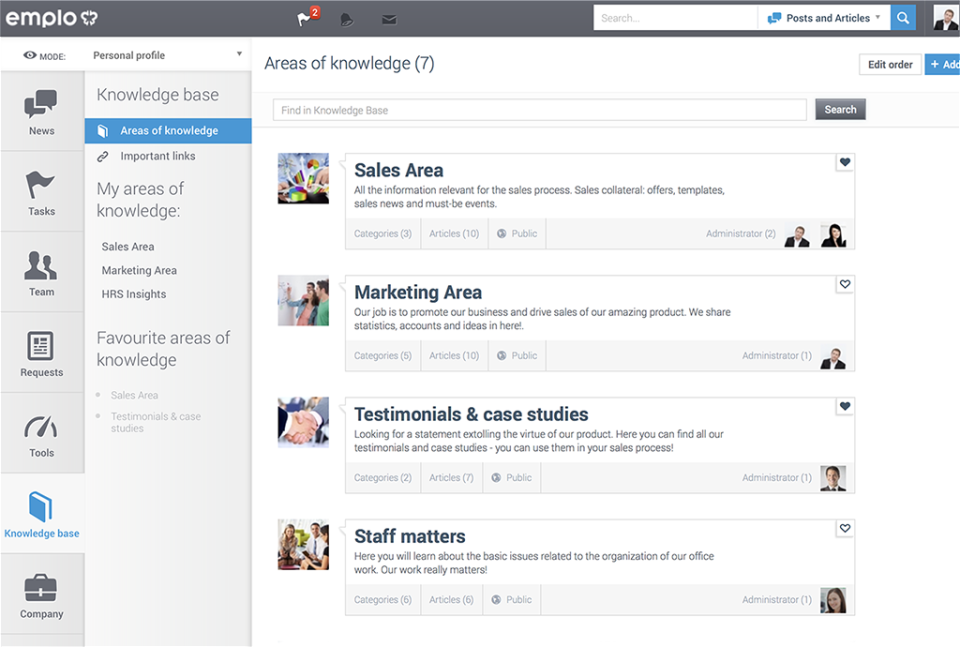Click the Edit order button

pyautogui.click(x=889, y=64)
